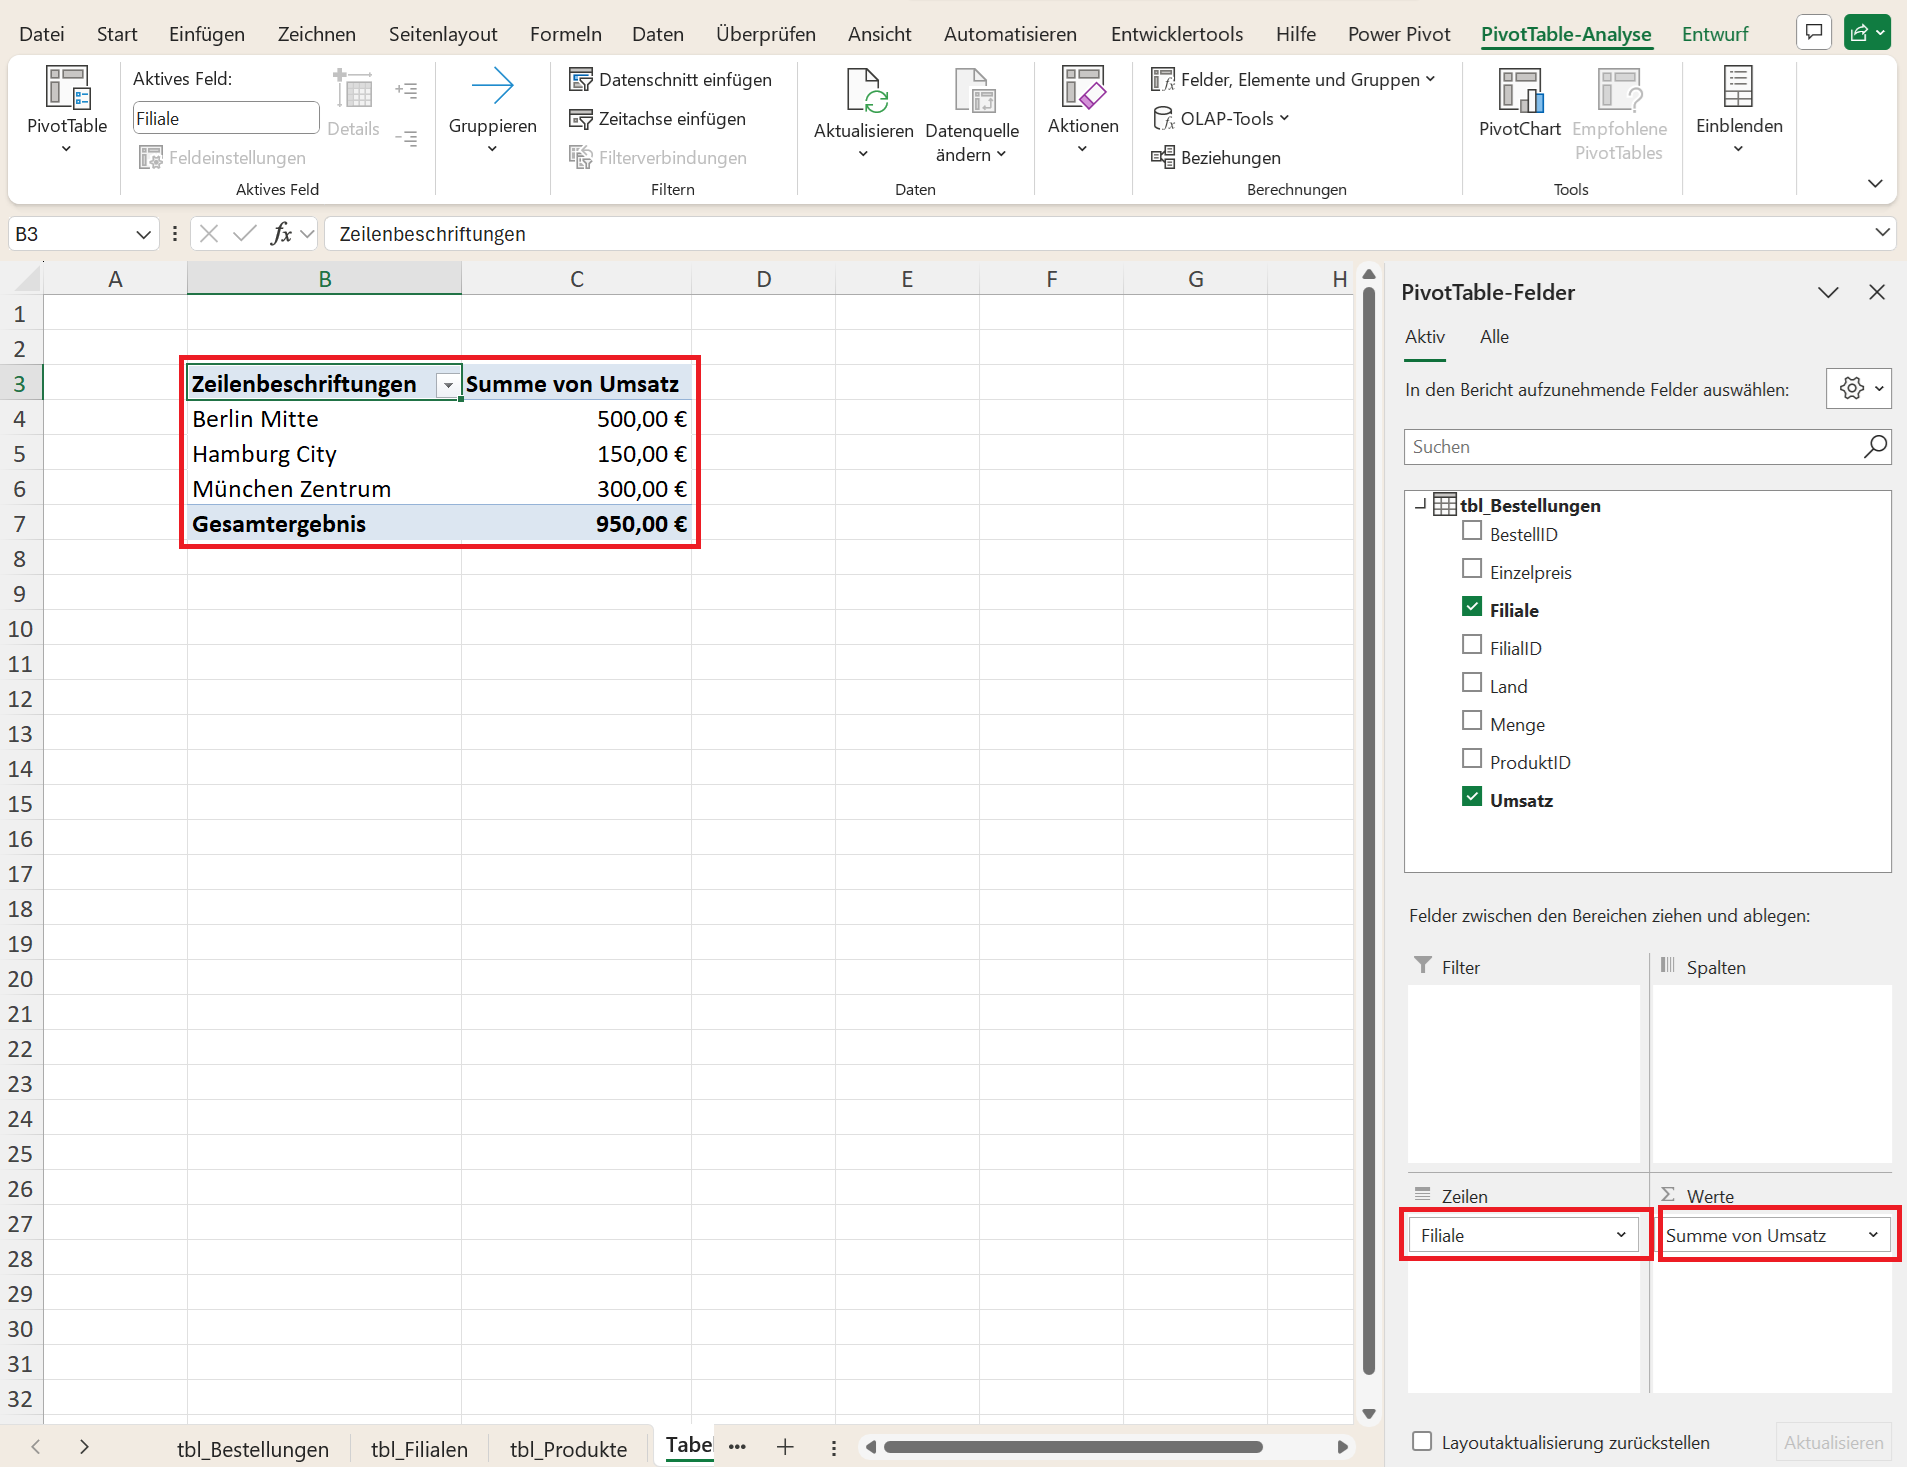1907x1467 pixels.
Task: Uncheck the Filiale field checkbox
Action: (1472, 608)
